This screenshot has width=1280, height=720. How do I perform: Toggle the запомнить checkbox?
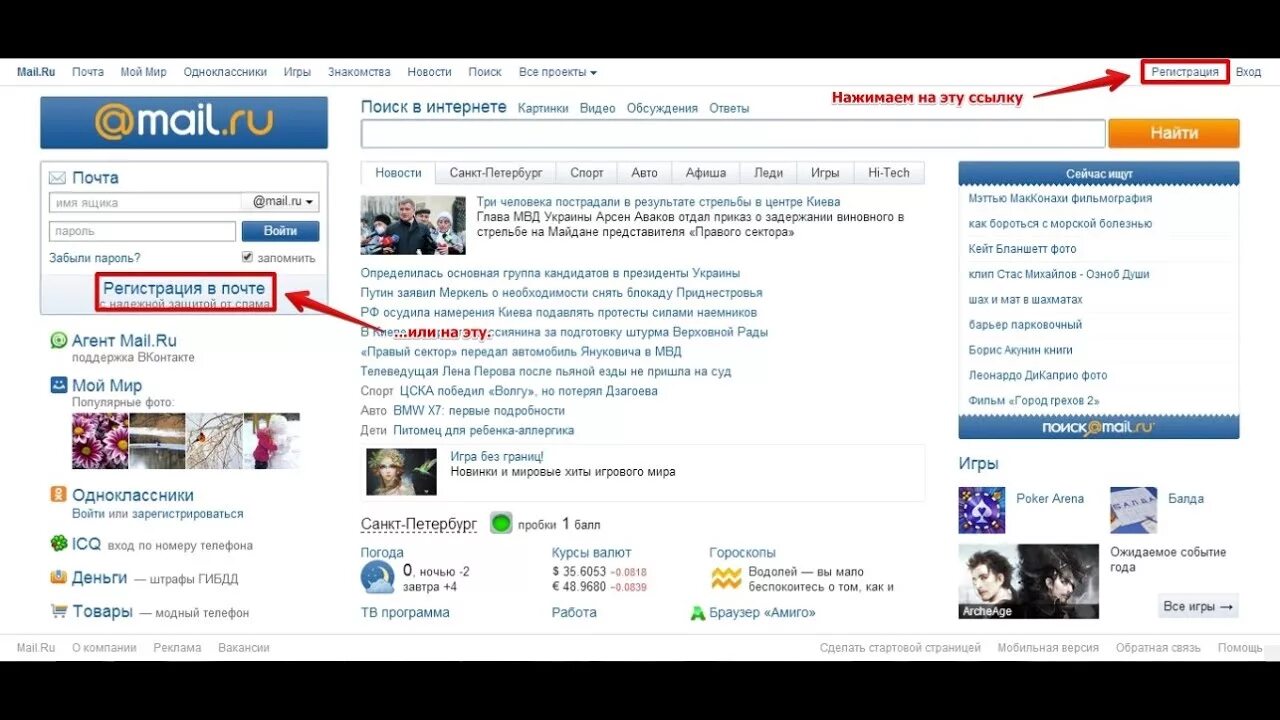click(247, 257)
